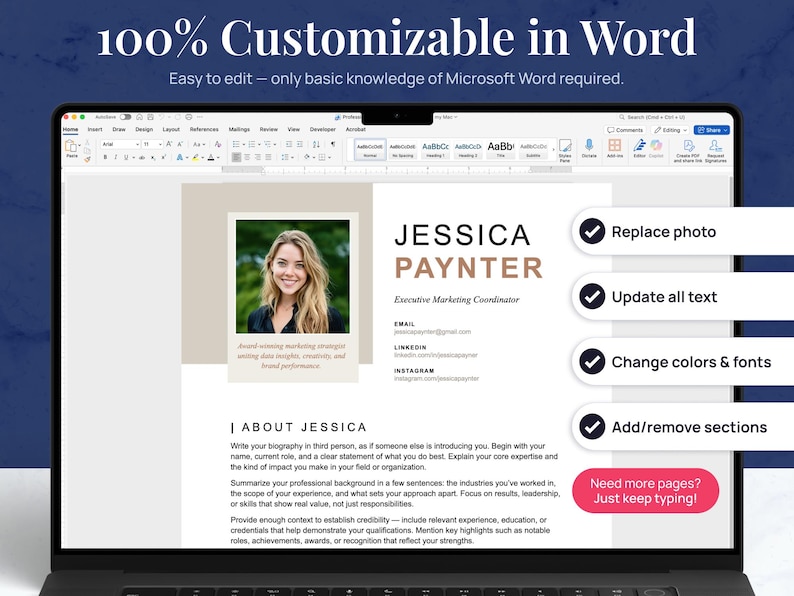Select the Title style thumbnail
This screenshot has height=596, width=794.
click(x=501, y=149)
